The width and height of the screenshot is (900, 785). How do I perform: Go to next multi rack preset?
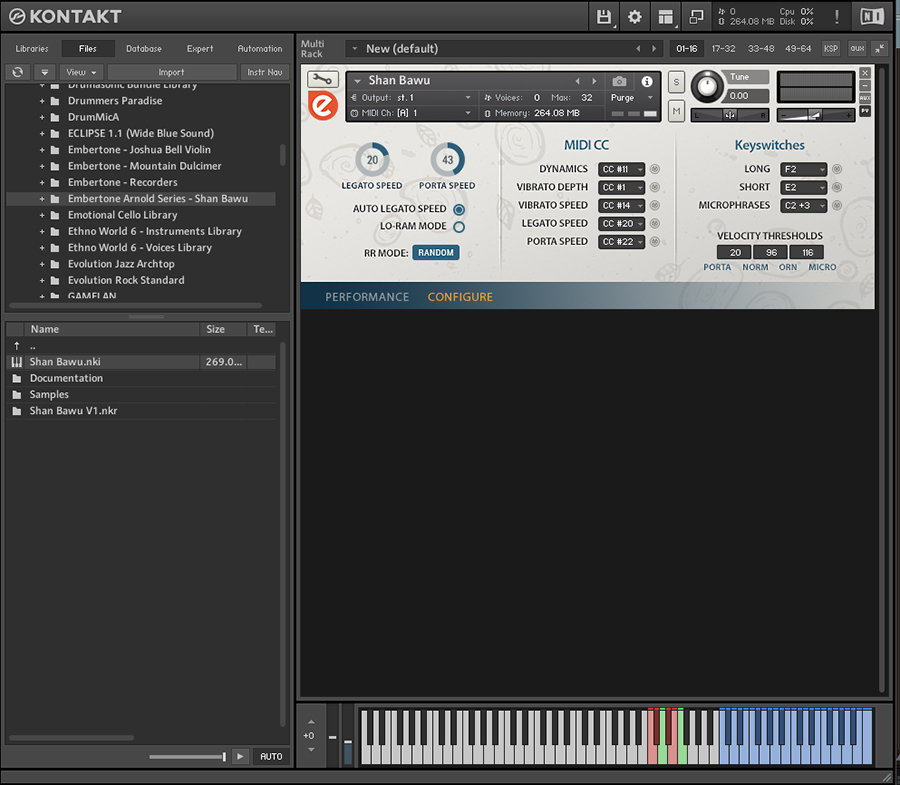click(x=654, y=49)
